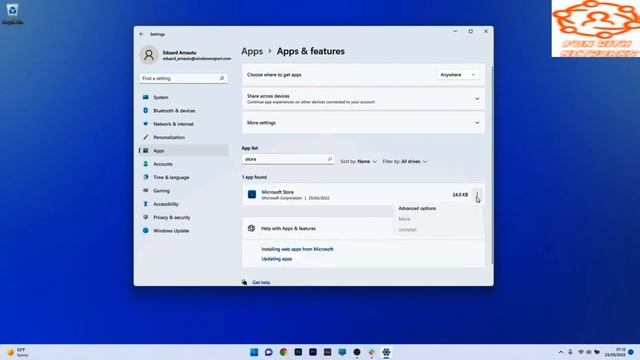Select Uninstall in the context menu
Screen dimensions: 640x360
click(407, 230)
